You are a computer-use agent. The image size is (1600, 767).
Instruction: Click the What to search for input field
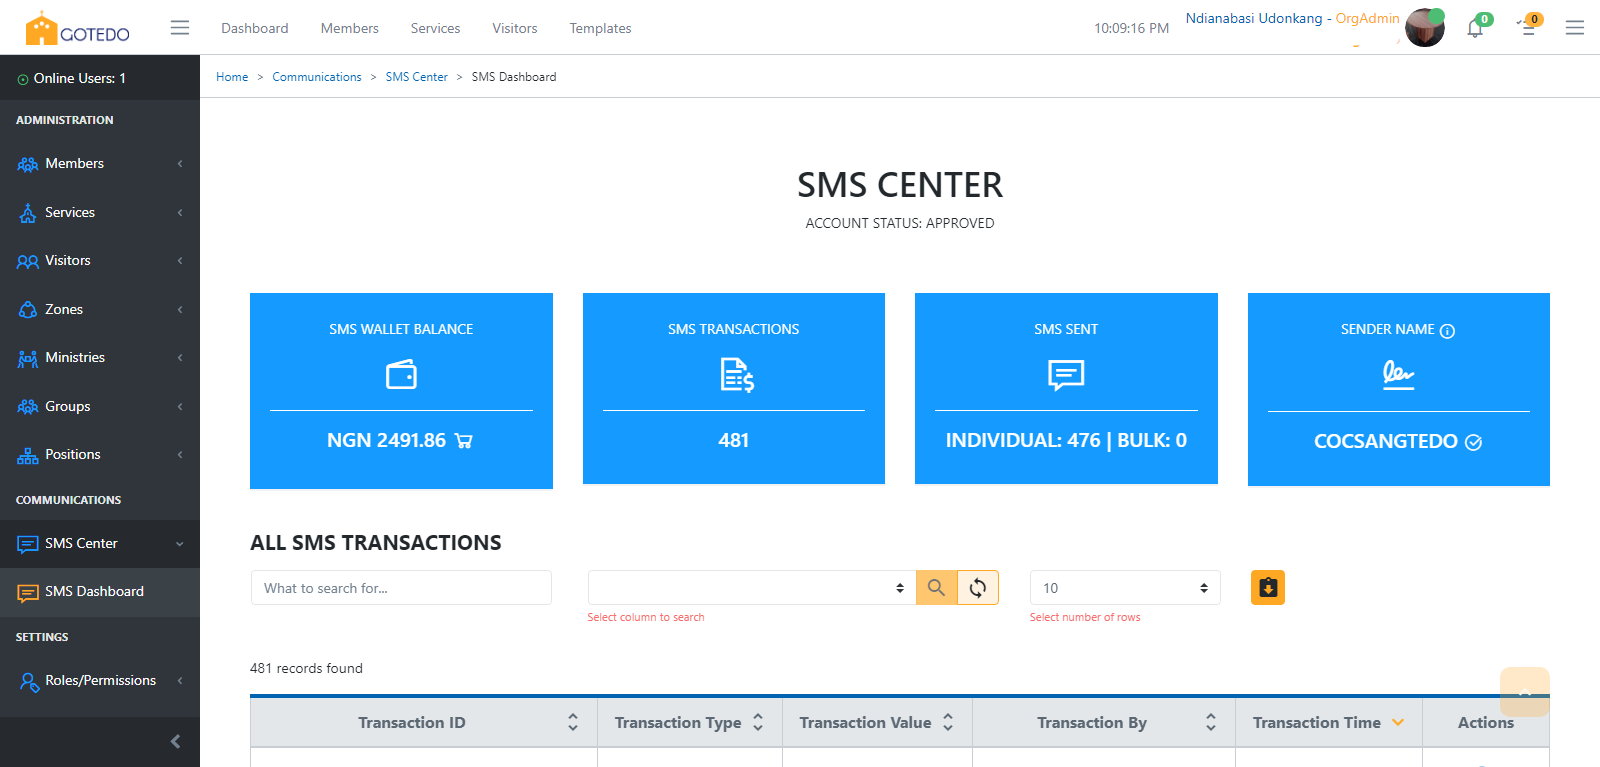click(x=401, y=588)
